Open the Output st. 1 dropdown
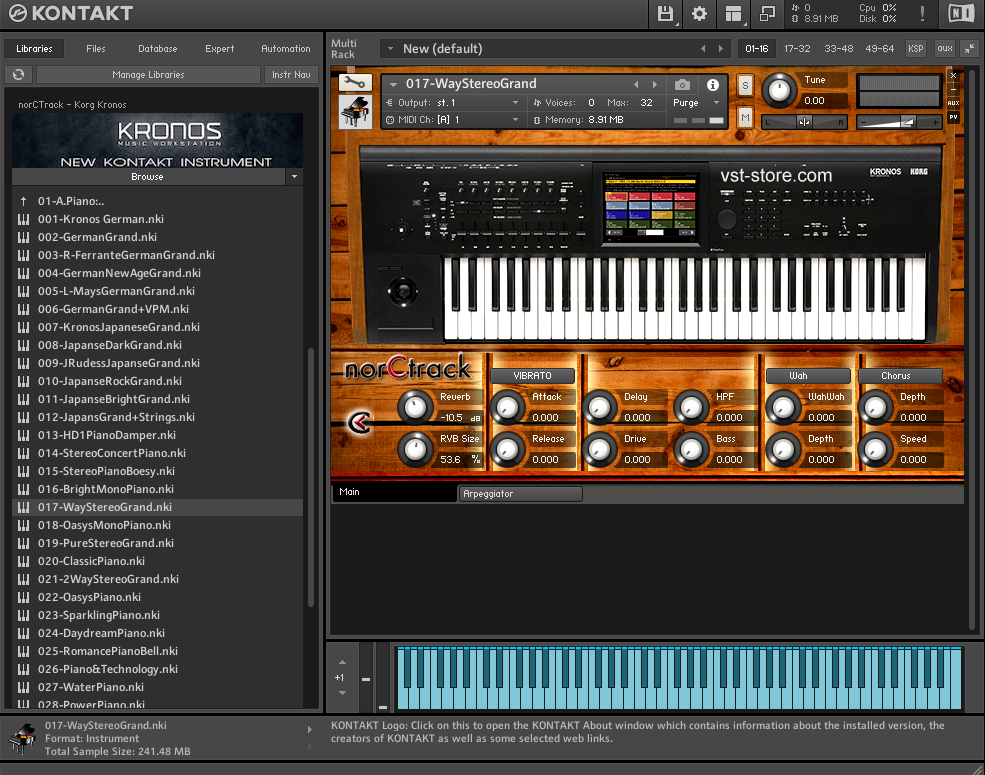985x775 pixels. (453, 102)
